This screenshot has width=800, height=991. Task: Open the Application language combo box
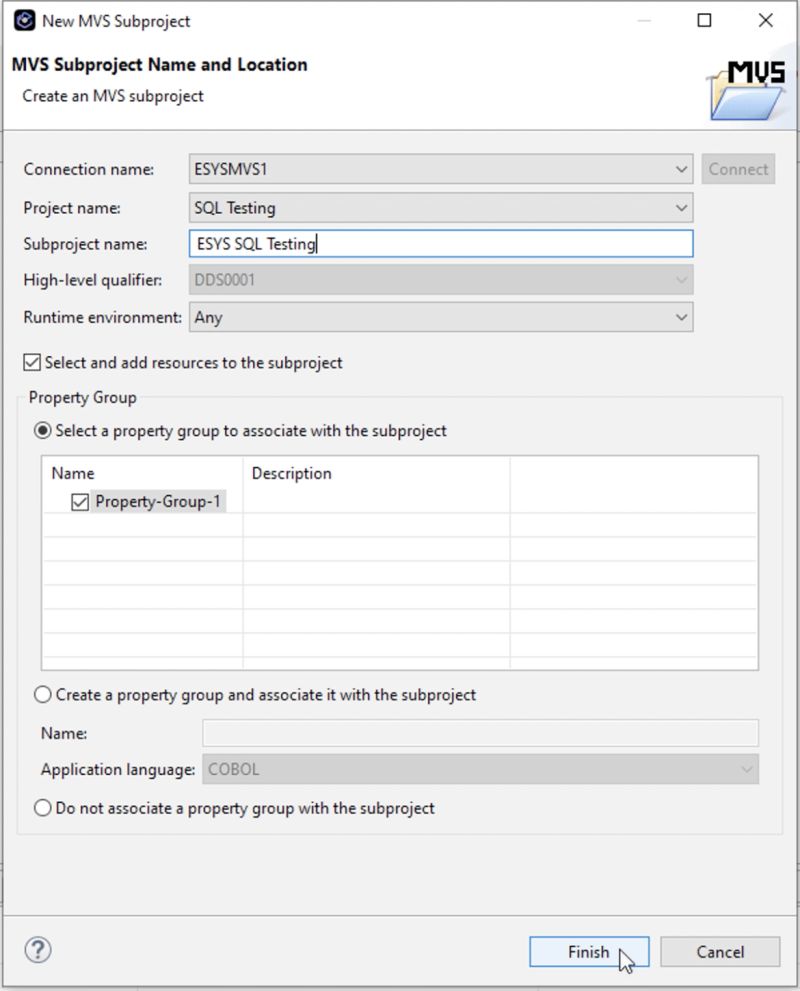(746, 769)
